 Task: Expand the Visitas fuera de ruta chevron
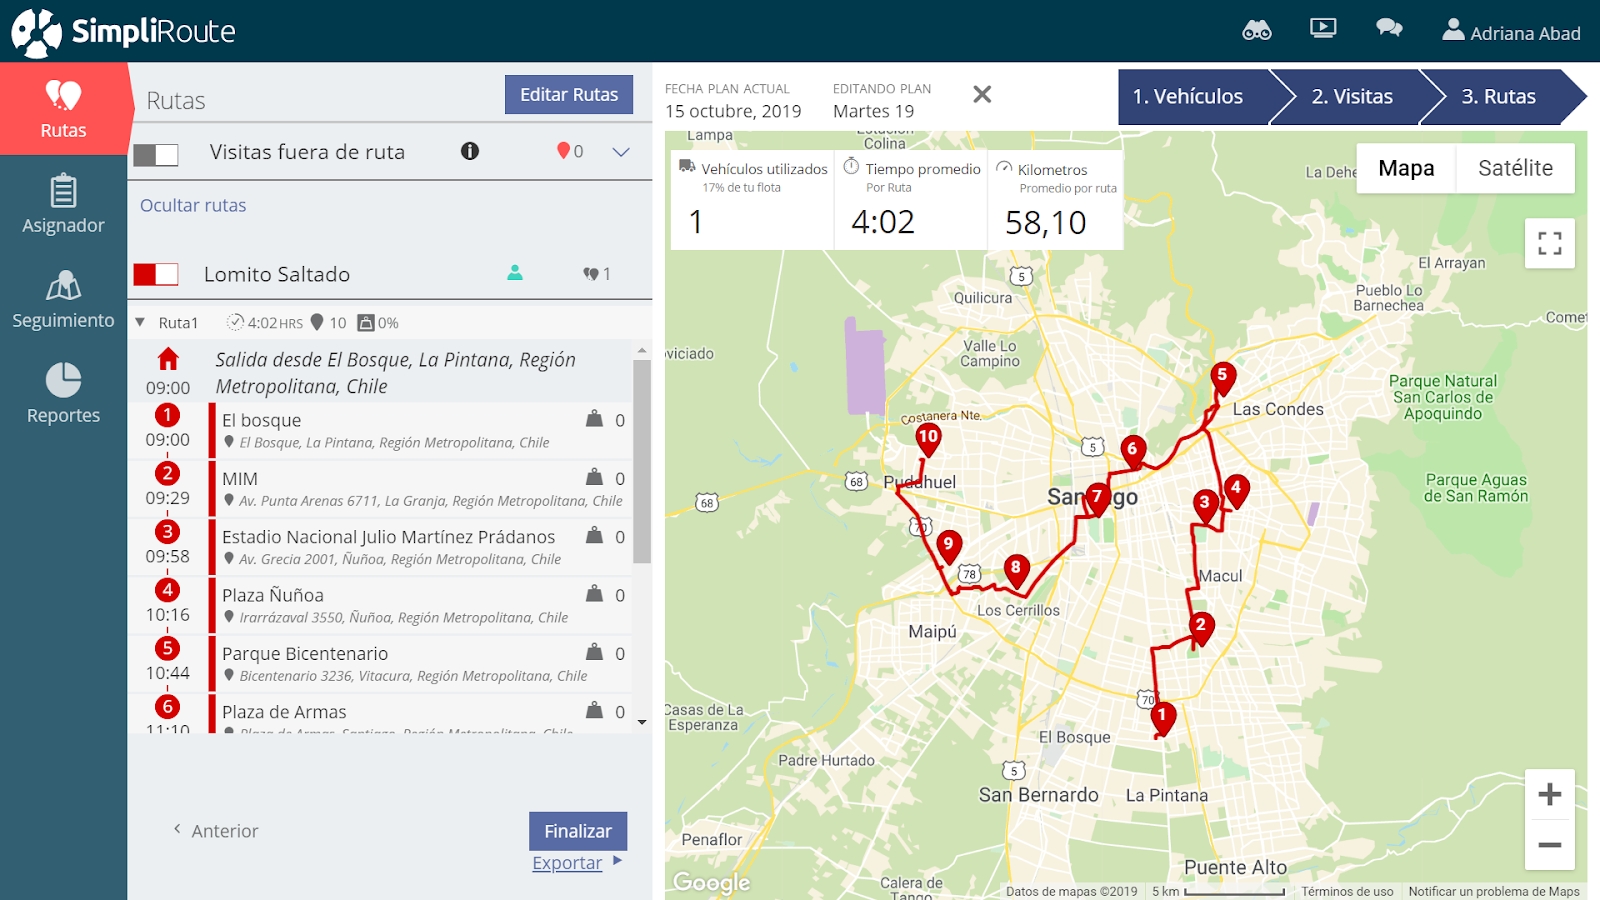point(621,152)
